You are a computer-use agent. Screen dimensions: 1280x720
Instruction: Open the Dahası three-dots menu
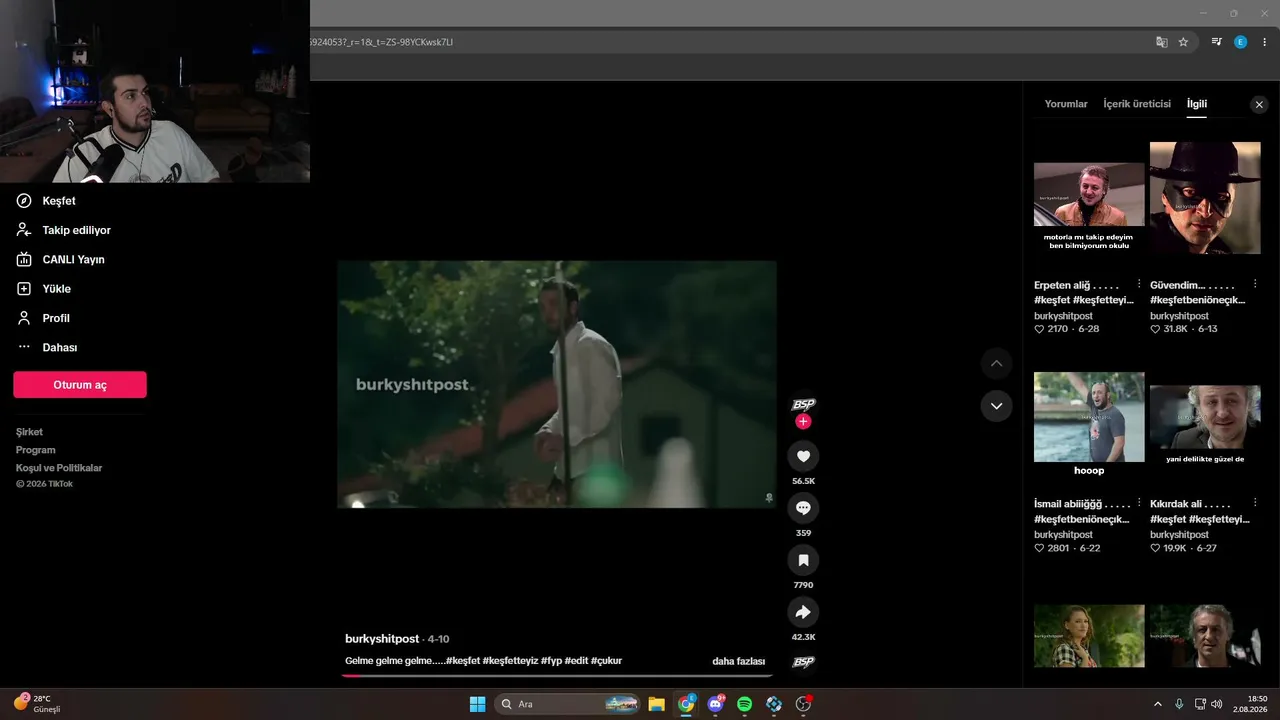coord(24,347)
